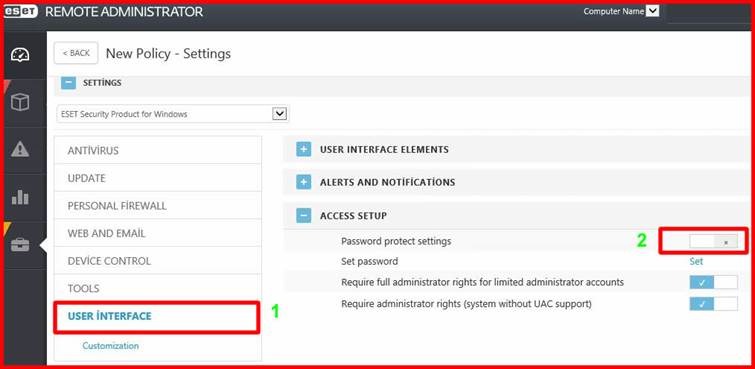Select the PERSONAL FIREWALL category
The width and height of the screenshot is (755, 369).
tap(158, 206)
